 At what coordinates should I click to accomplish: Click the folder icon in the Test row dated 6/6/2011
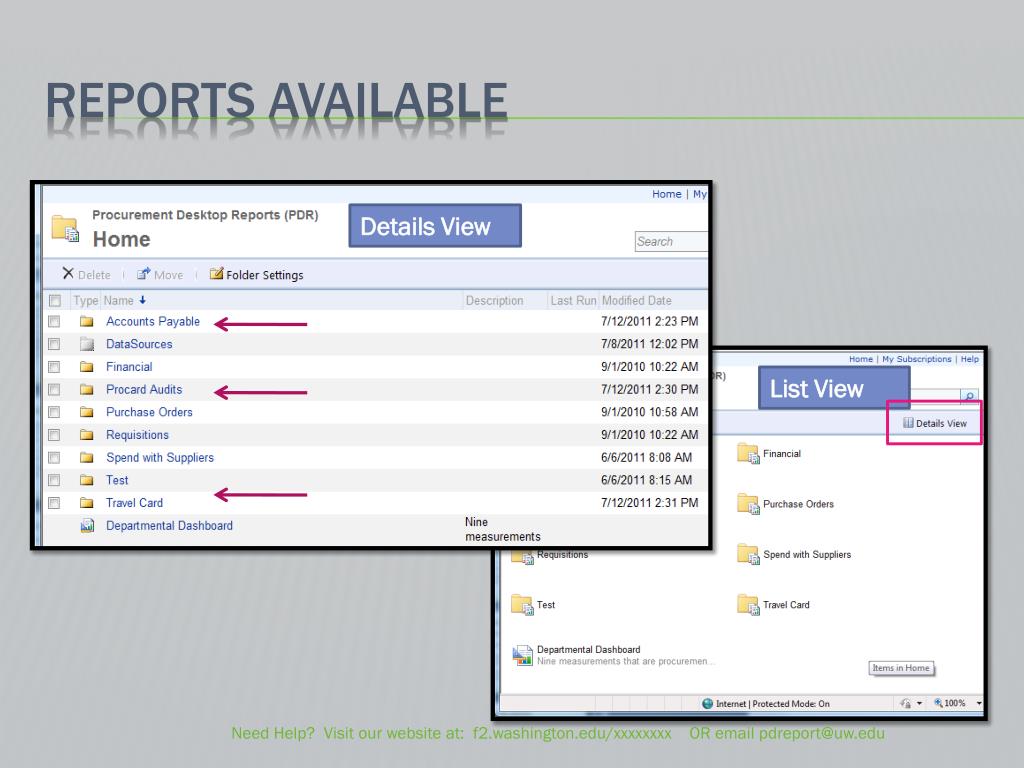(x=86, y=480)
